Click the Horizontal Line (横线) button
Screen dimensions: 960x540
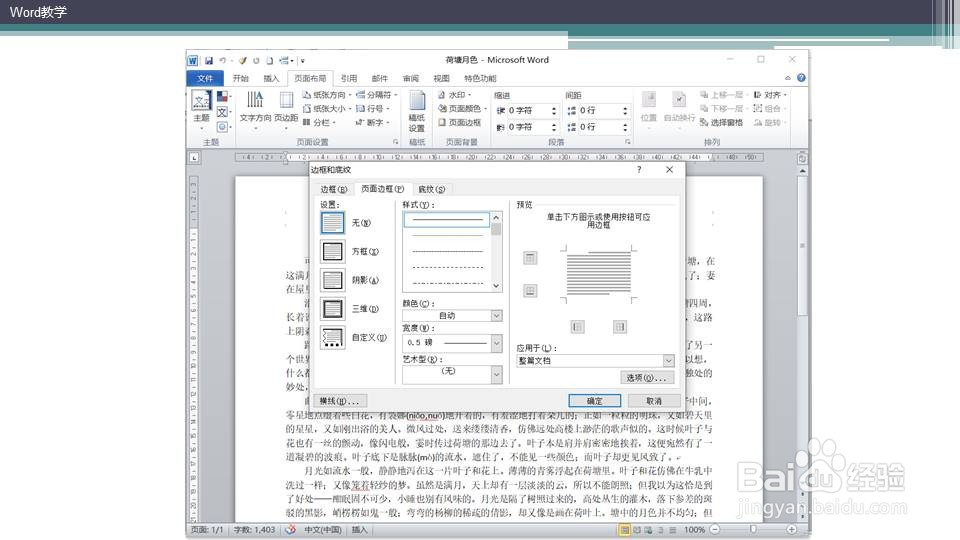click(340, 401)
